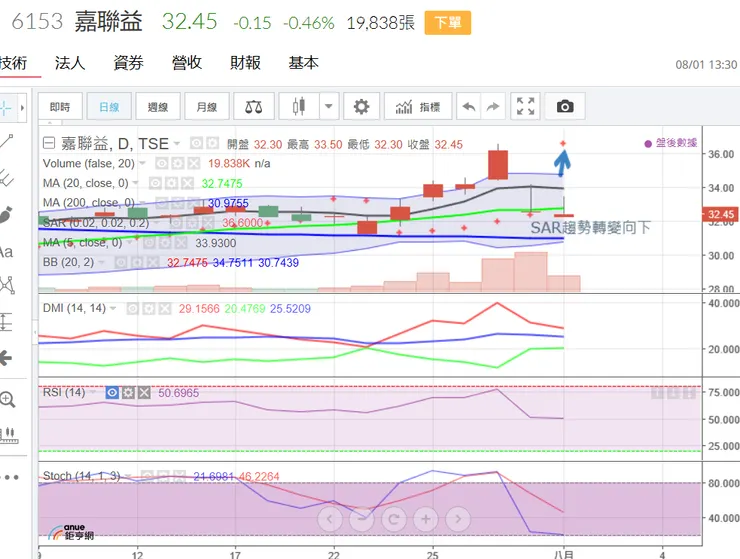The width and height of the screenshot is (740, 559).
Task: Select the brush drawing tool
Action: (x=5, y=215)
